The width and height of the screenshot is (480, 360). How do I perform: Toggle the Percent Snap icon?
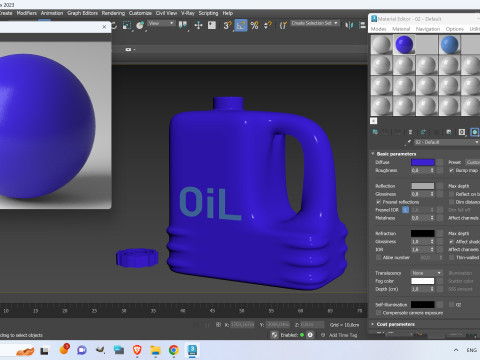pos(254,25)
